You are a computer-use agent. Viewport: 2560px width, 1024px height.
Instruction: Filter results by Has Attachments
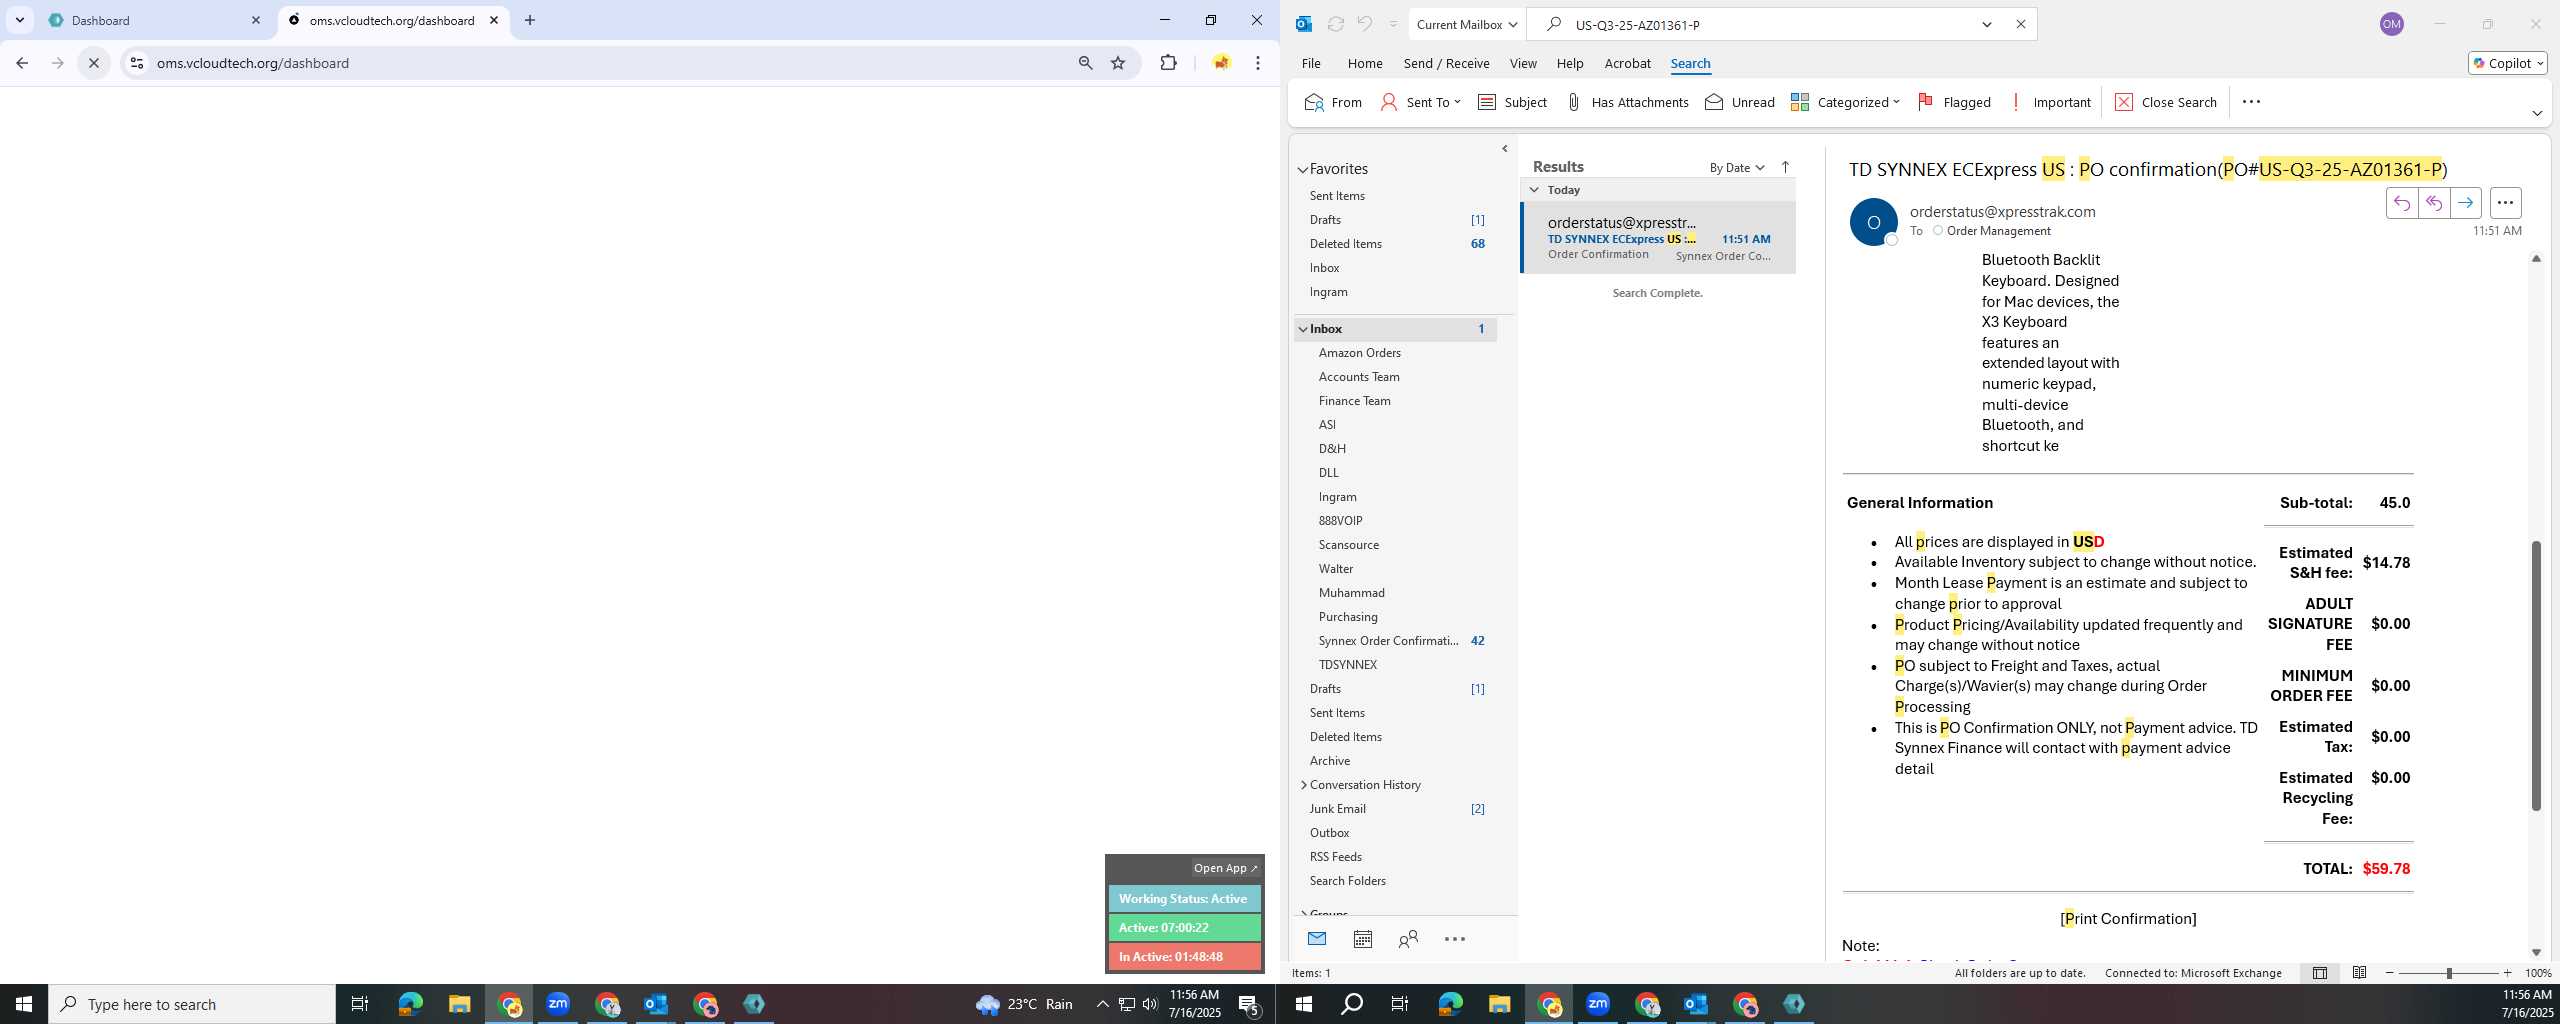tap(1626, 102)
